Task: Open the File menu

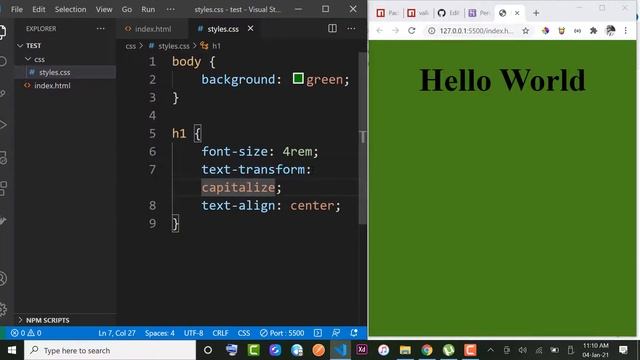Action: (x=17, y=9)
